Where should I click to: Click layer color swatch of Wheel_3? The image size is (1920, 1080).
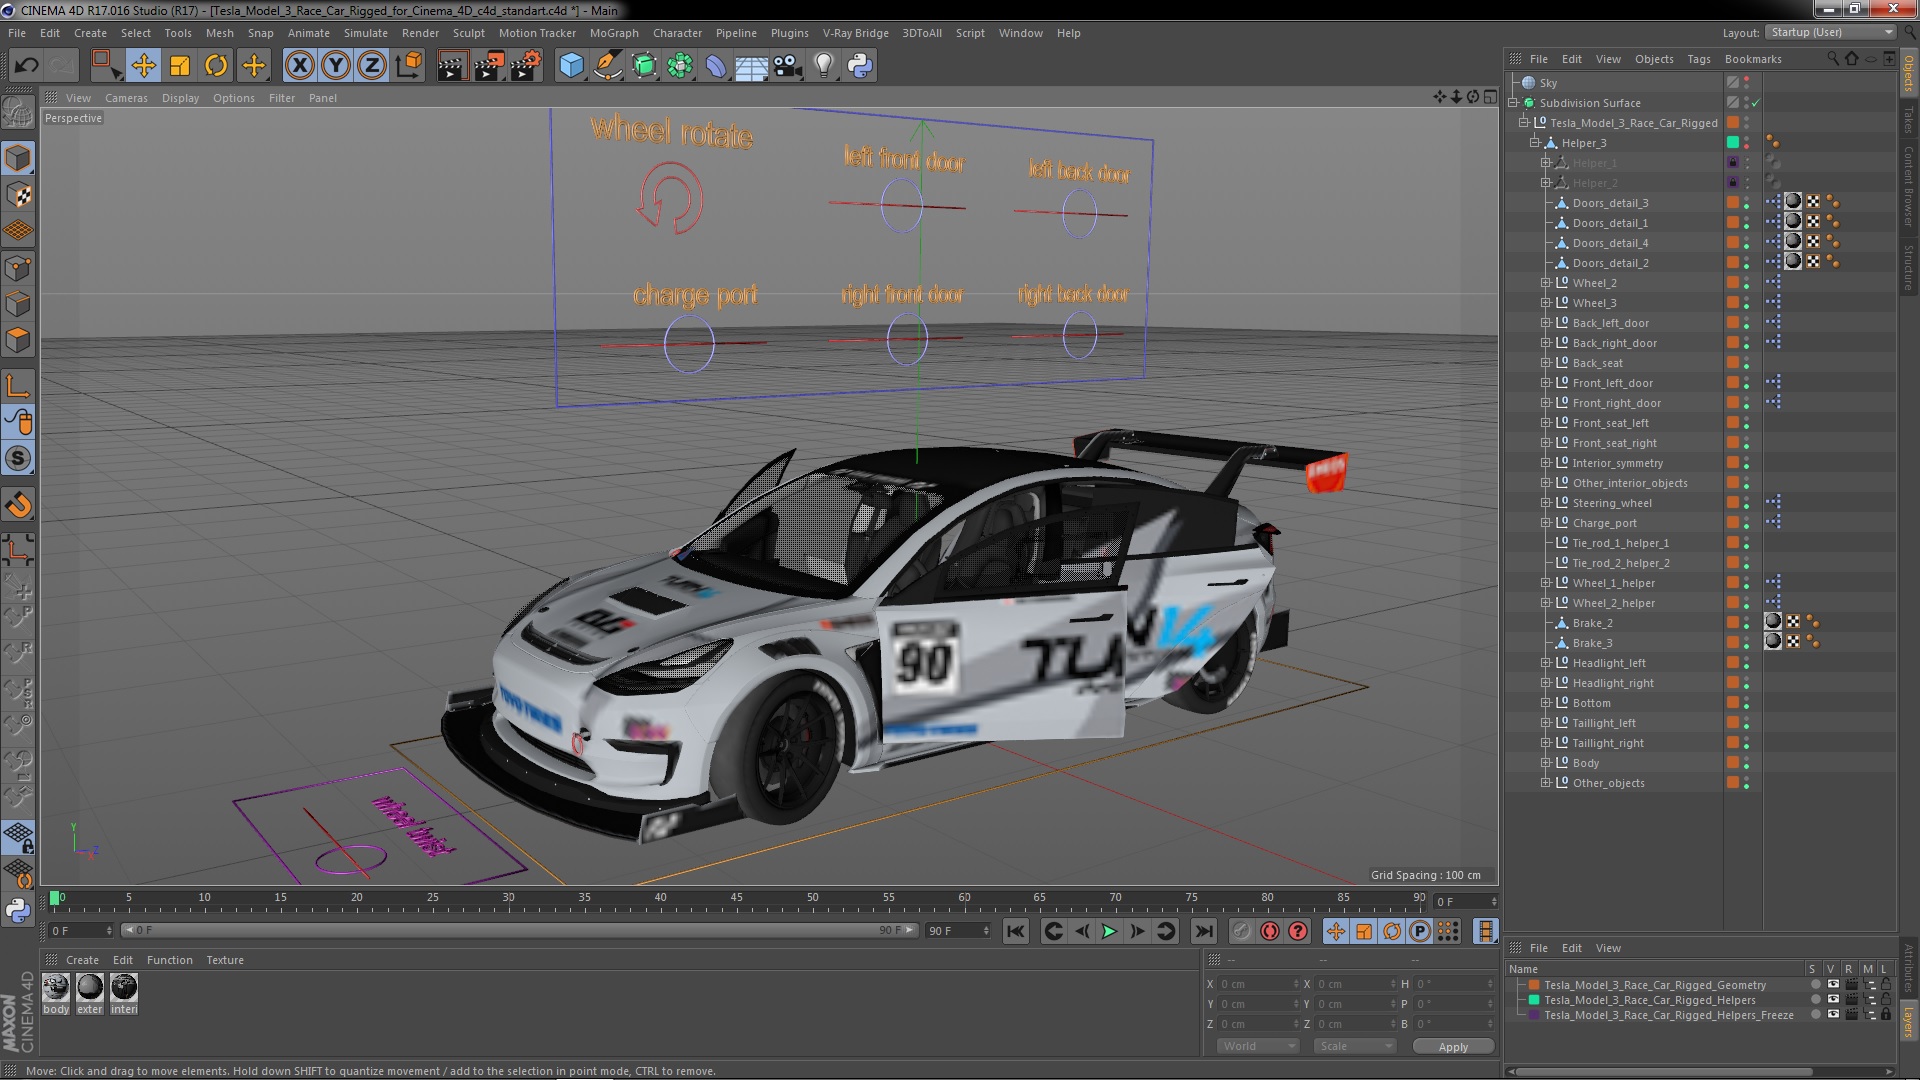click(1733, 303)
